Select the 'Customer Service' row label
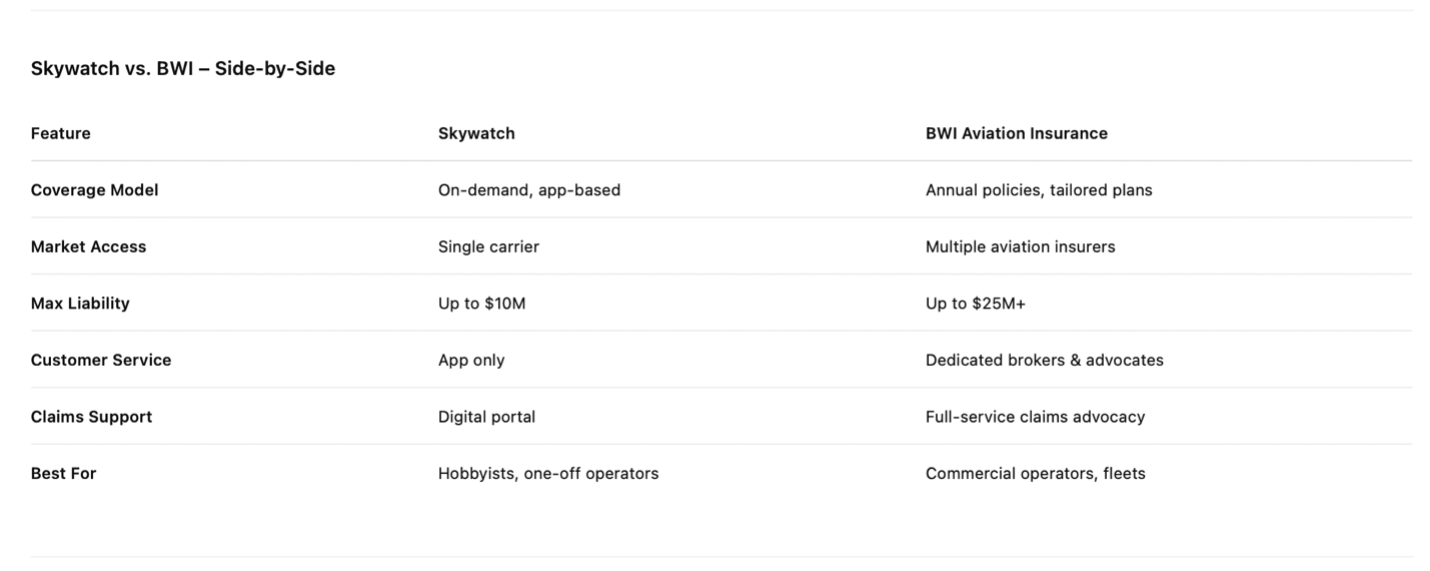 coord(101,360)
